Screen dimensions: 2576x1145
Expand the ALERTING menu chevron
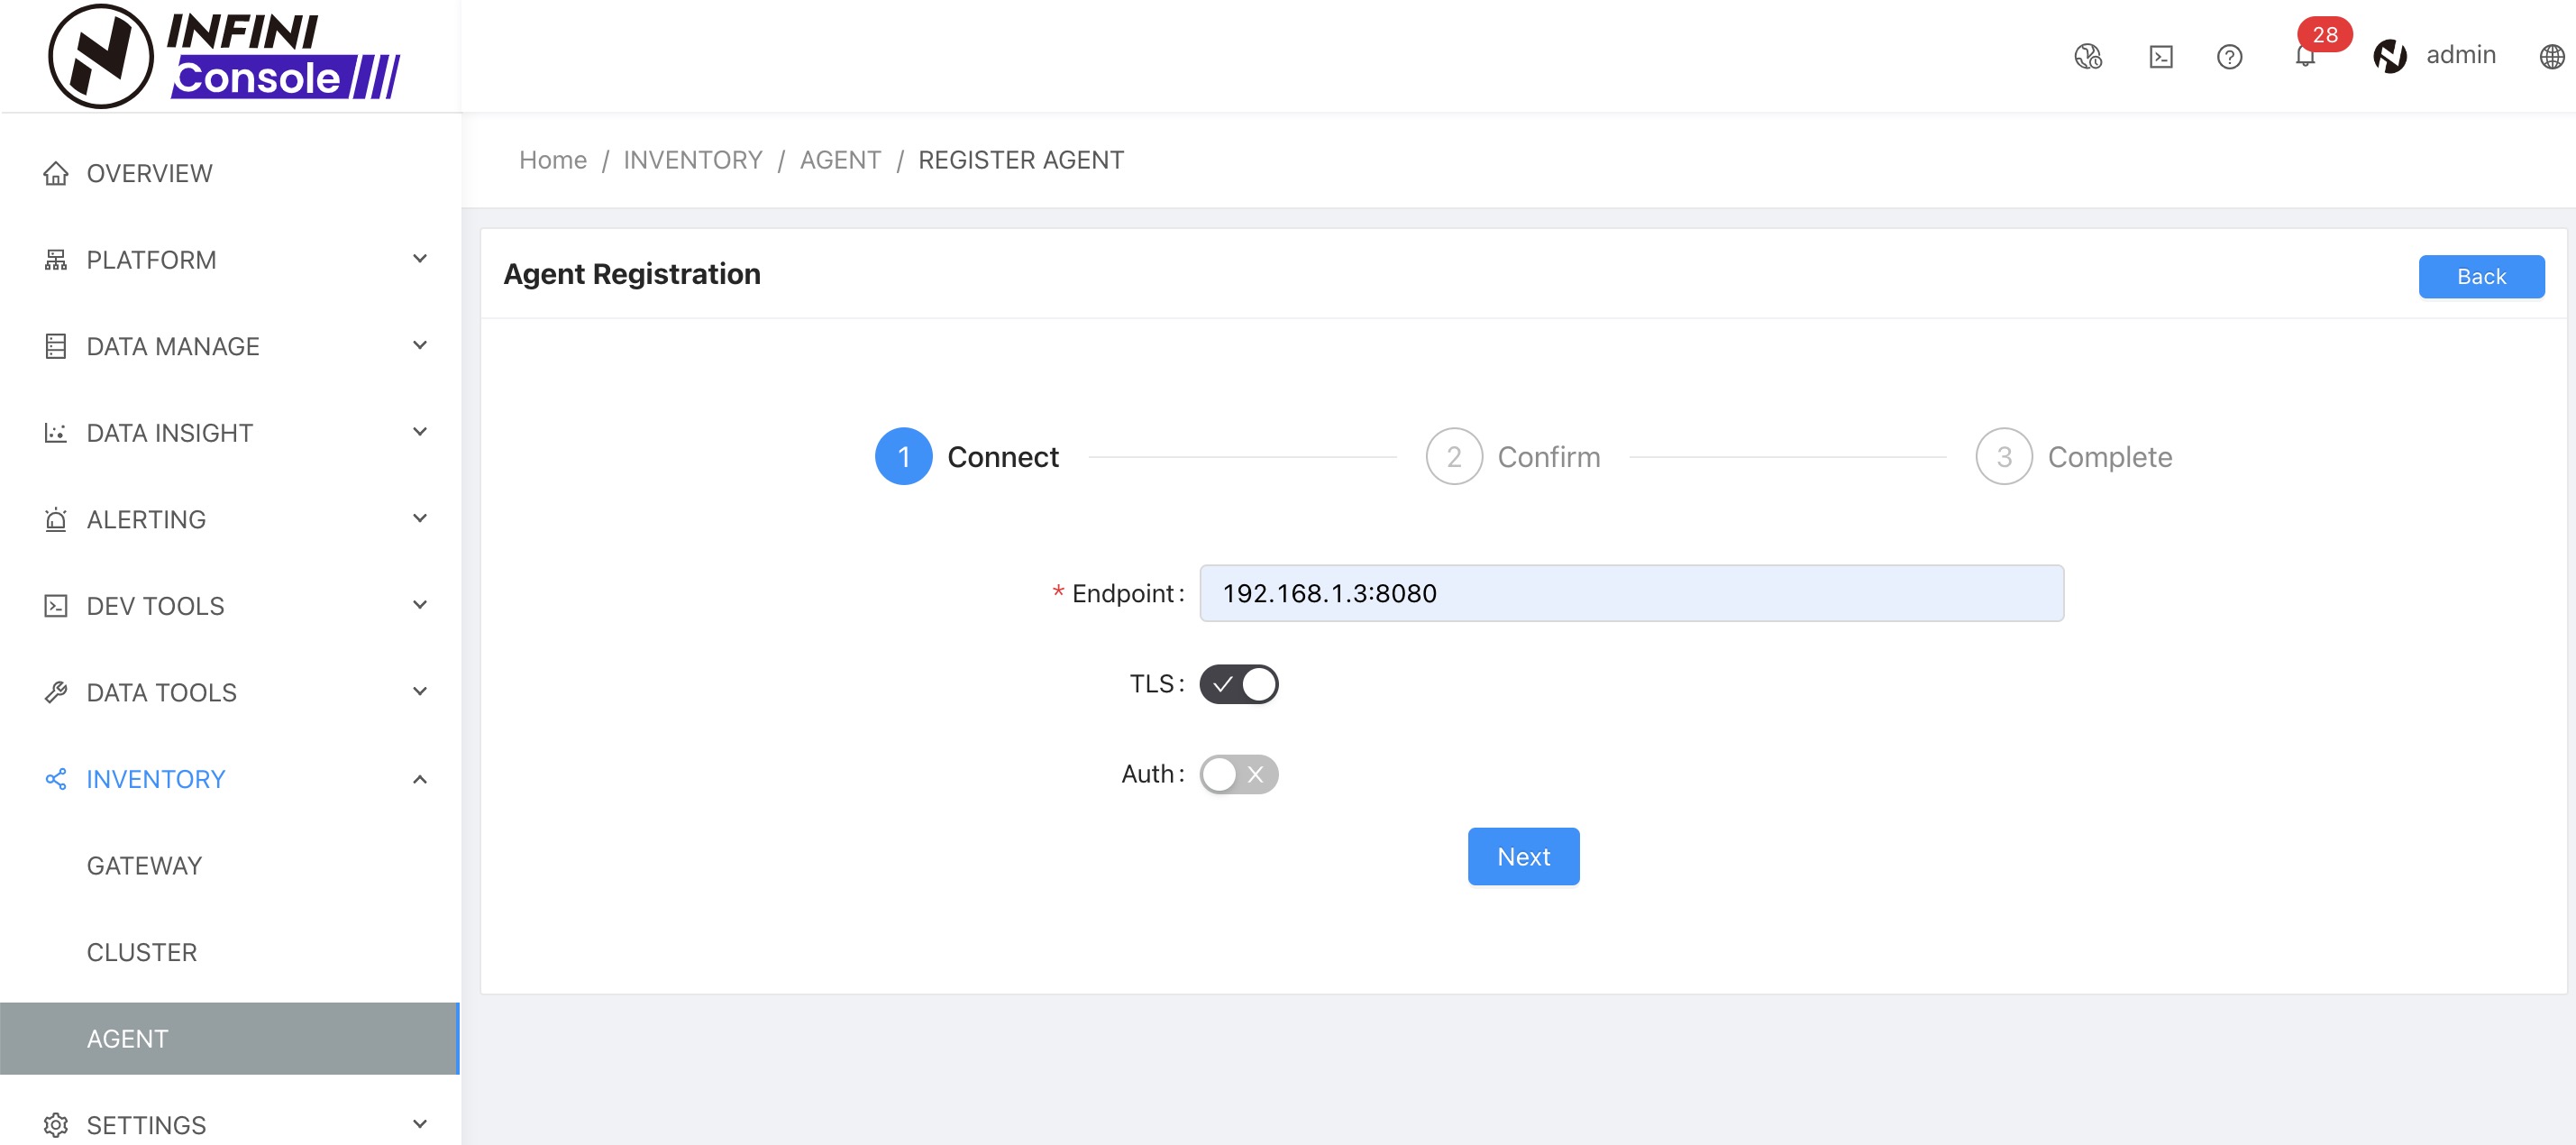tap(420, 519)
